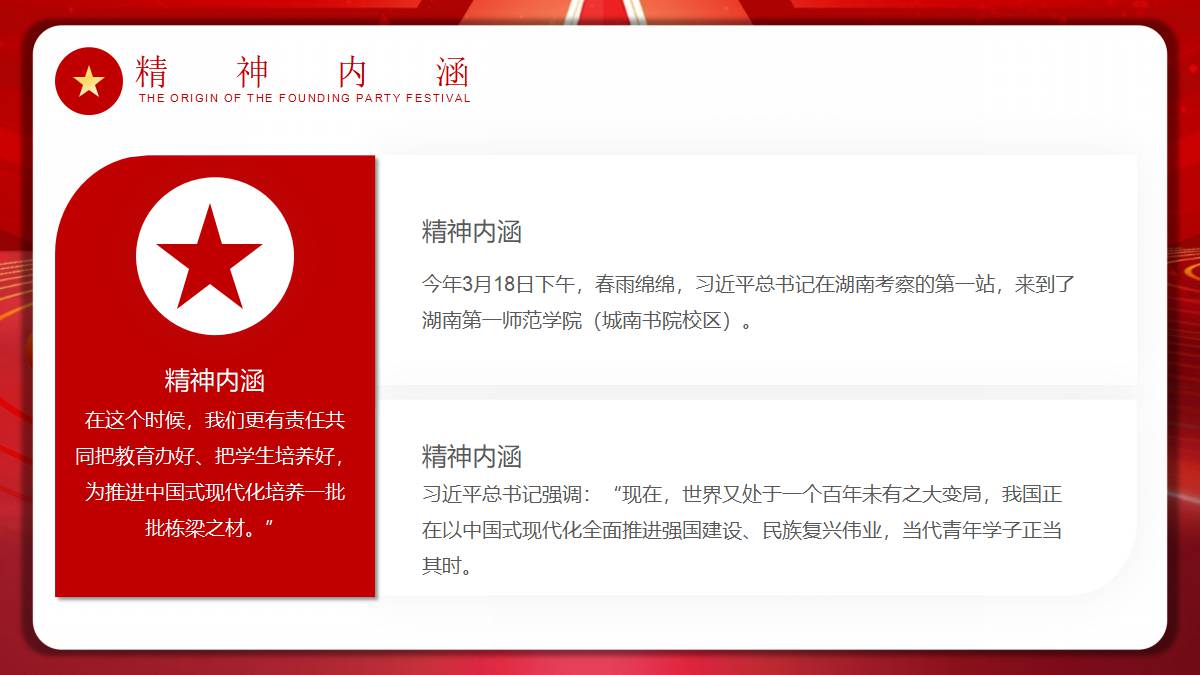Click empty red area below red panel text

point(214,570)
